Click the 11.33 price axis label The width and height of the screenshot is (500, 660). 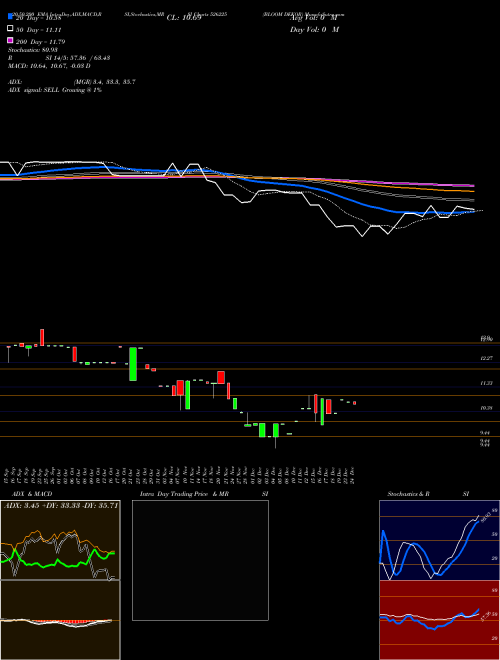tap(486, 383)
